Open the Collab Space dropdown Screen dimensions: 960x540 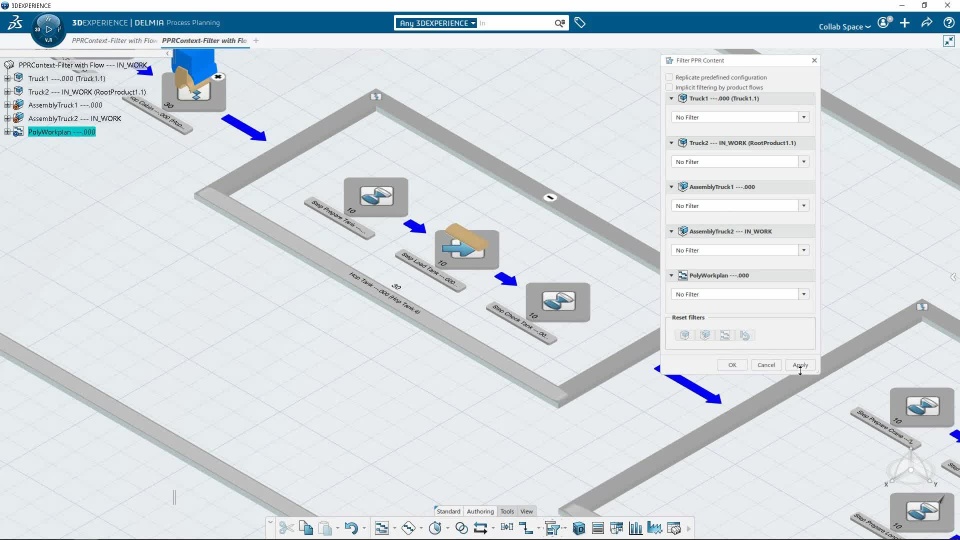pos(845,26)
